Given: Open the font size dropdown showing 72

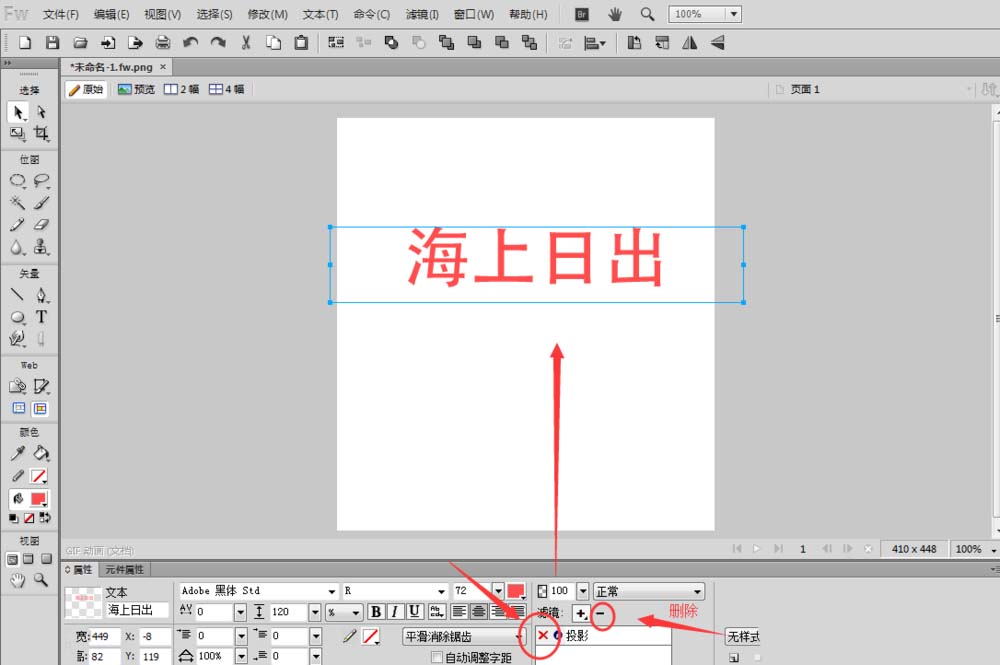Looking at the screenshot, I should pos(498,590).
